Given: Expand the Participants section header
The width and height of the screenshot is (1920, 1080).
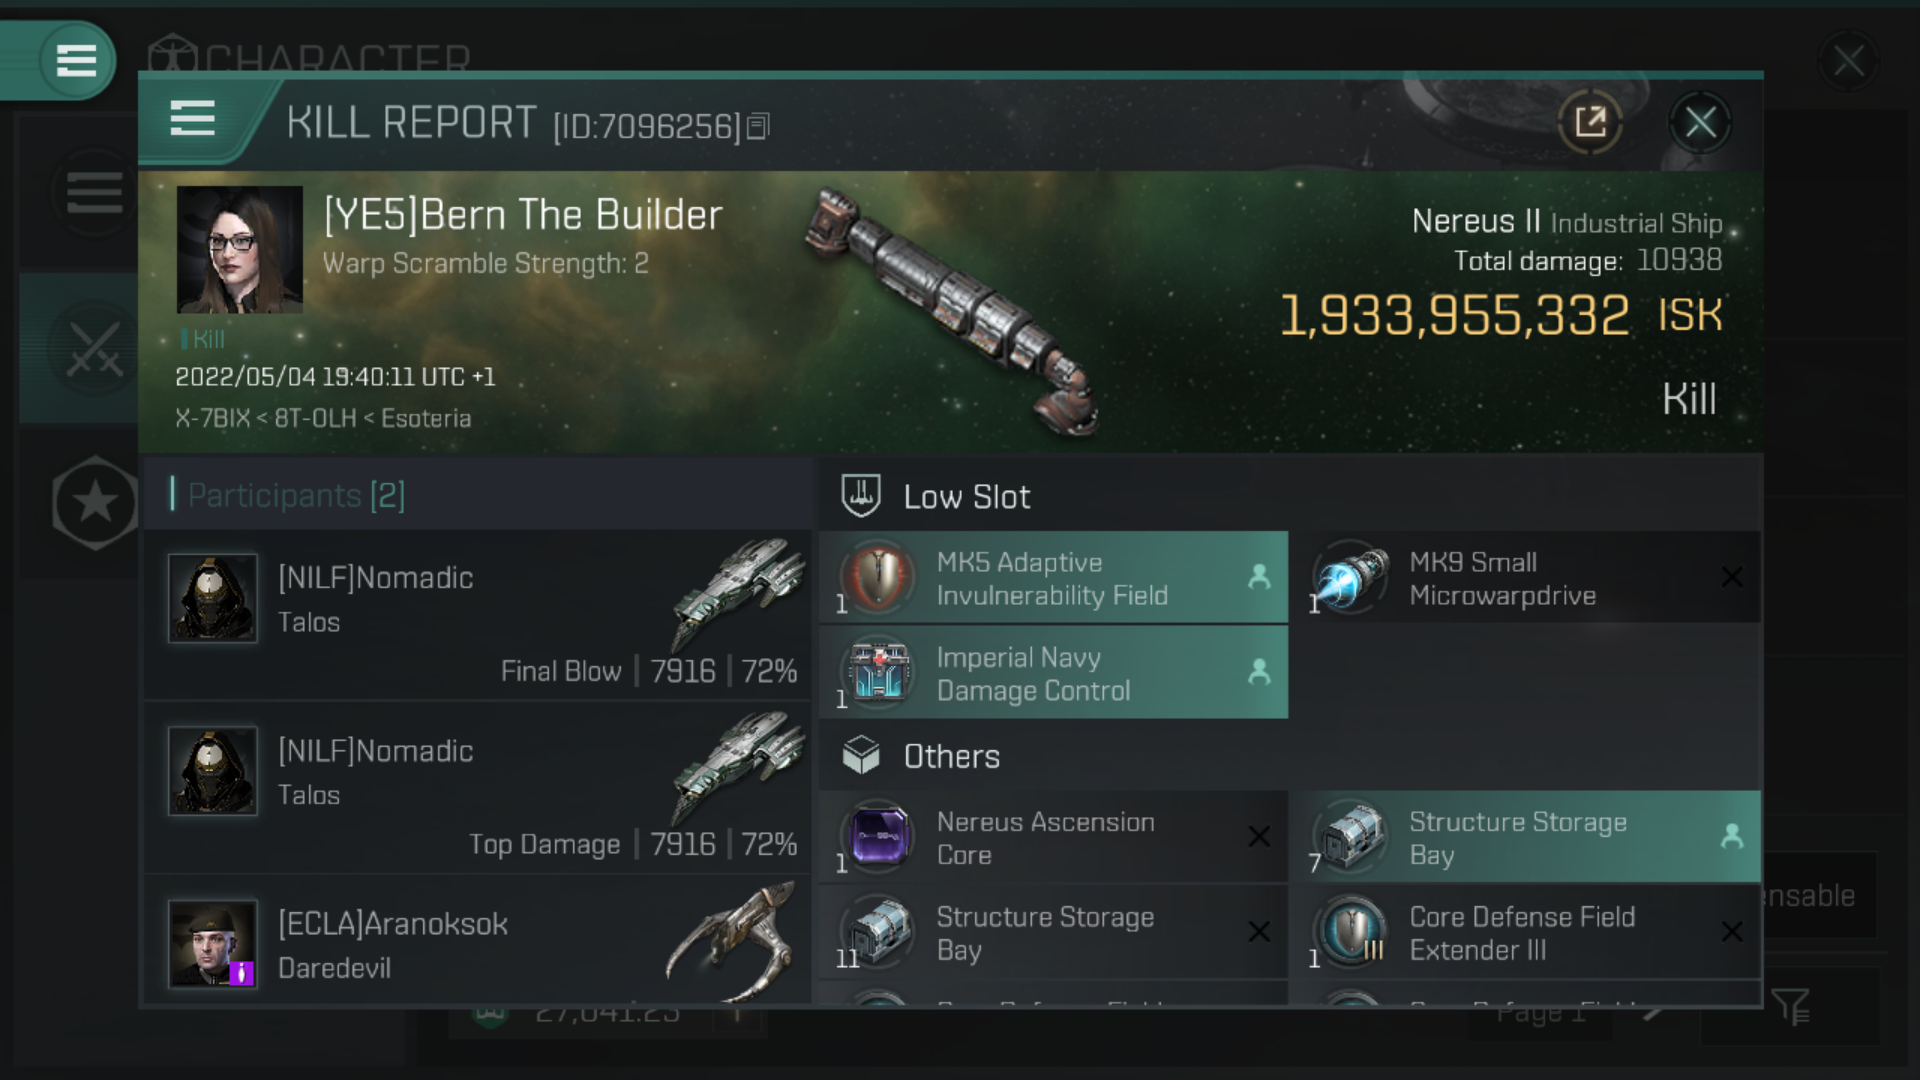Looking at the screenshot, I should coord(297,496).
